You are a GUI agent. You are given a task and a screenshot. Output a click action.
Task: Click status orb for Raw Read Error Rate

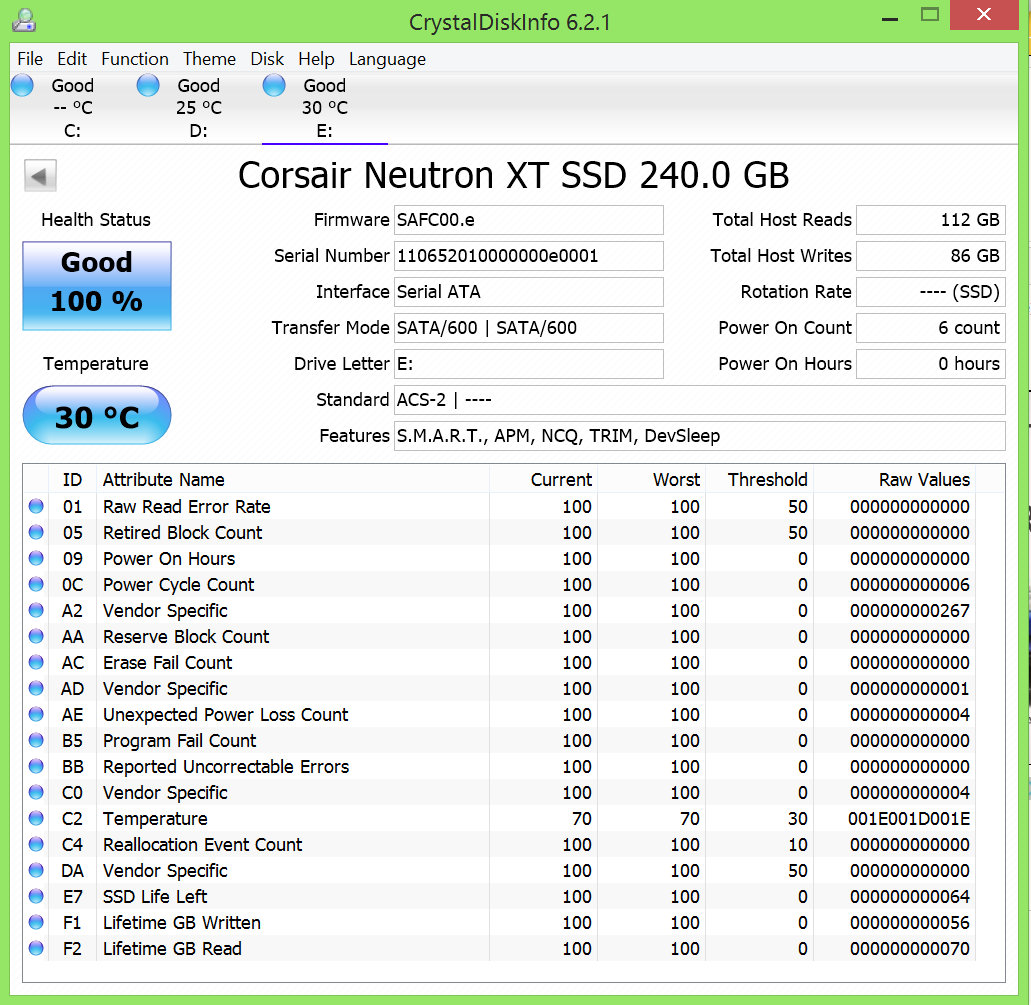[37, 507]
